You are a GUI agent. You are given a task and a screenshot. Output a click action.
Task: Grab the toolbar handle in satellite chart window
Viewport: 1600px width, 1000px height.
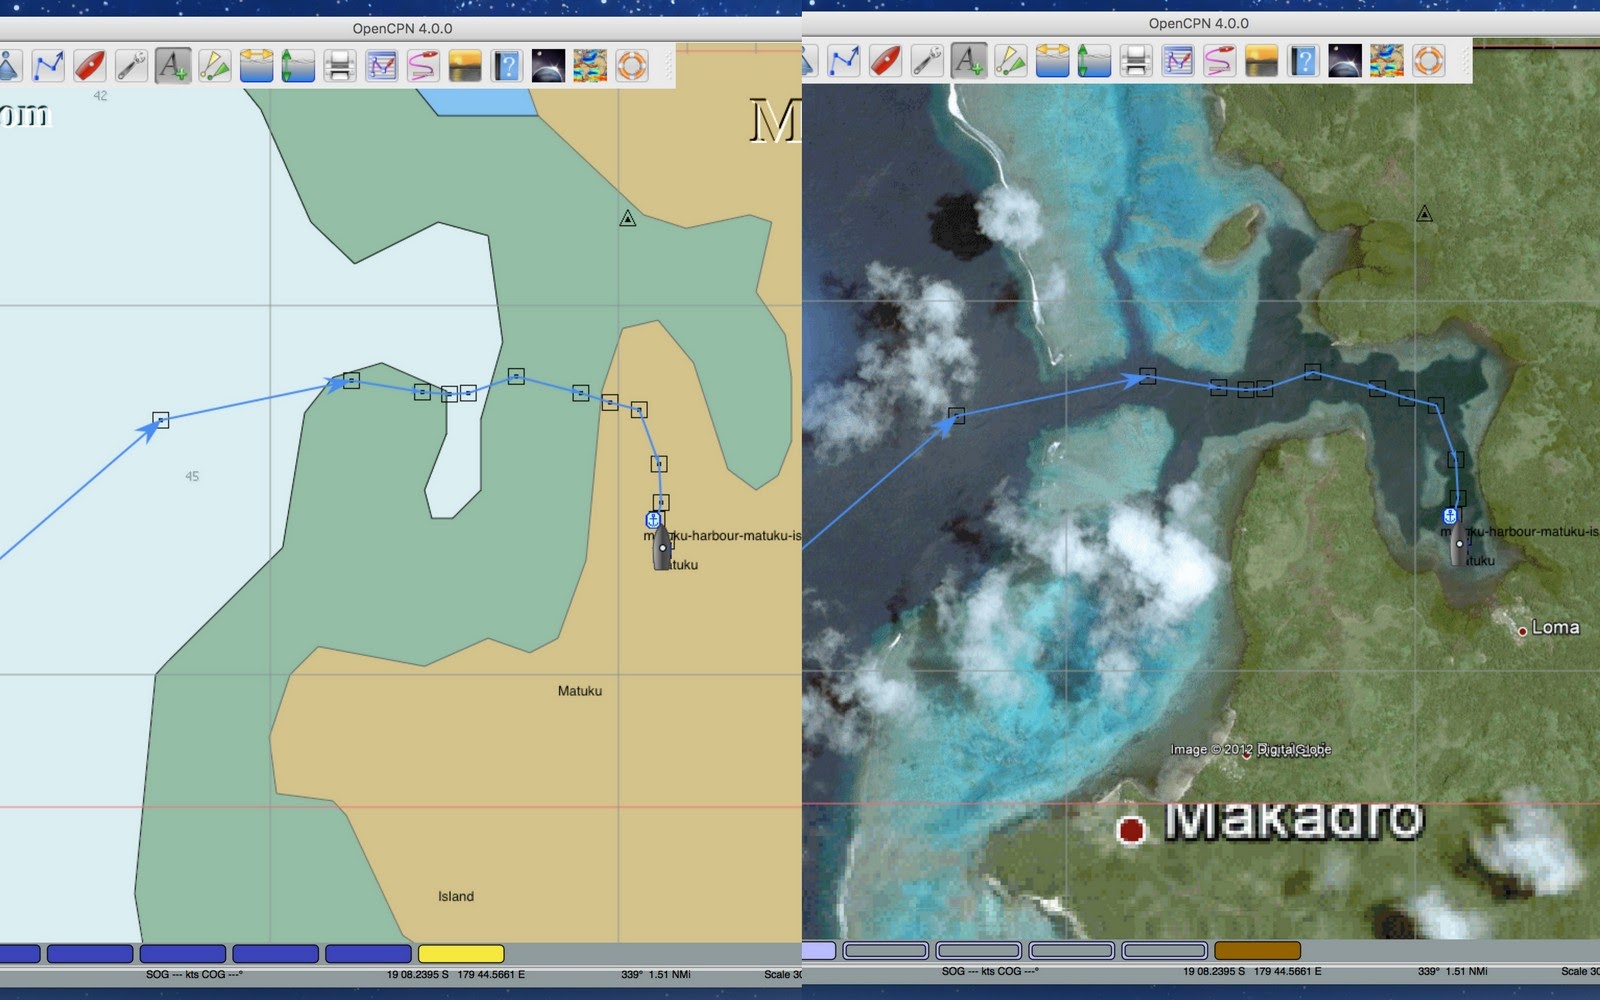click(x=1463, y=61)
